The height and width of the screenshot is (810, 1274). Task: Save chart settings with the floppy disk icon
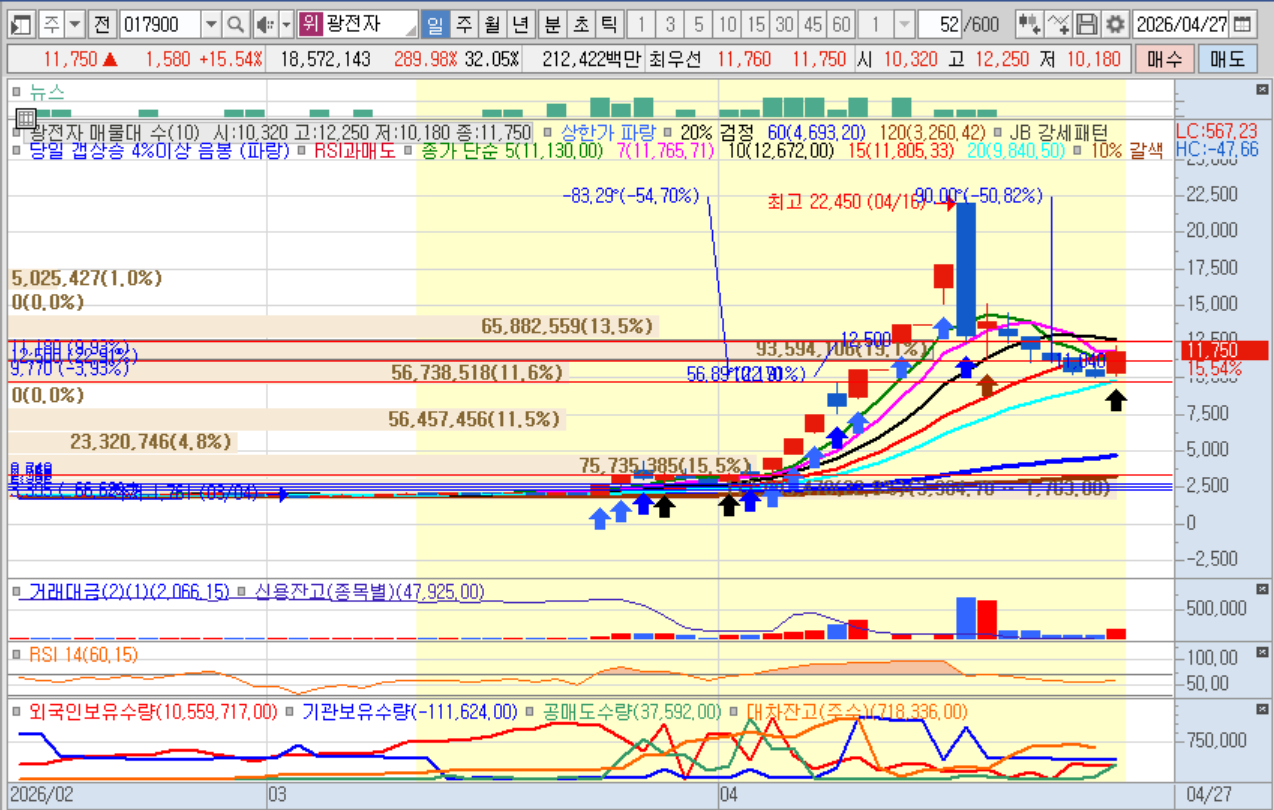pos(1088,24)
